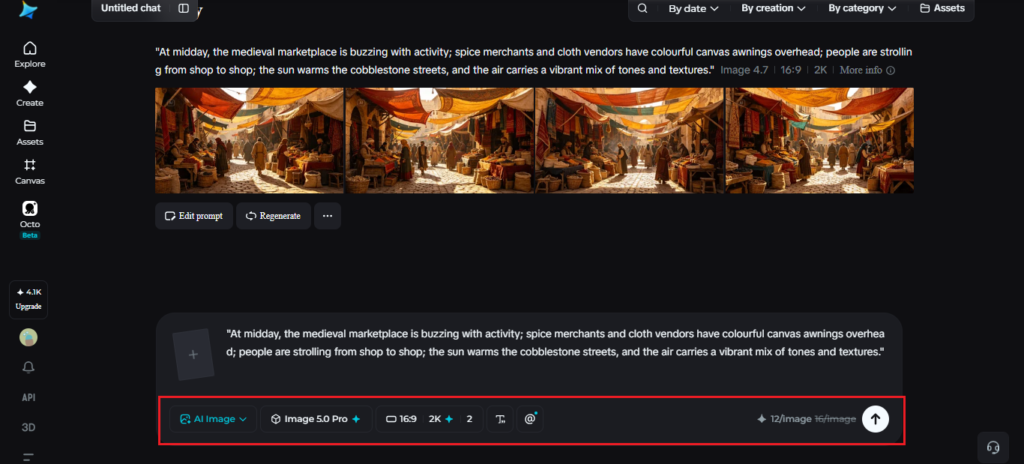The width and height of the screenshot is (1024, 464).
Task: Select the Image 5.0 Pro model selector
Action: click(316, 419)
